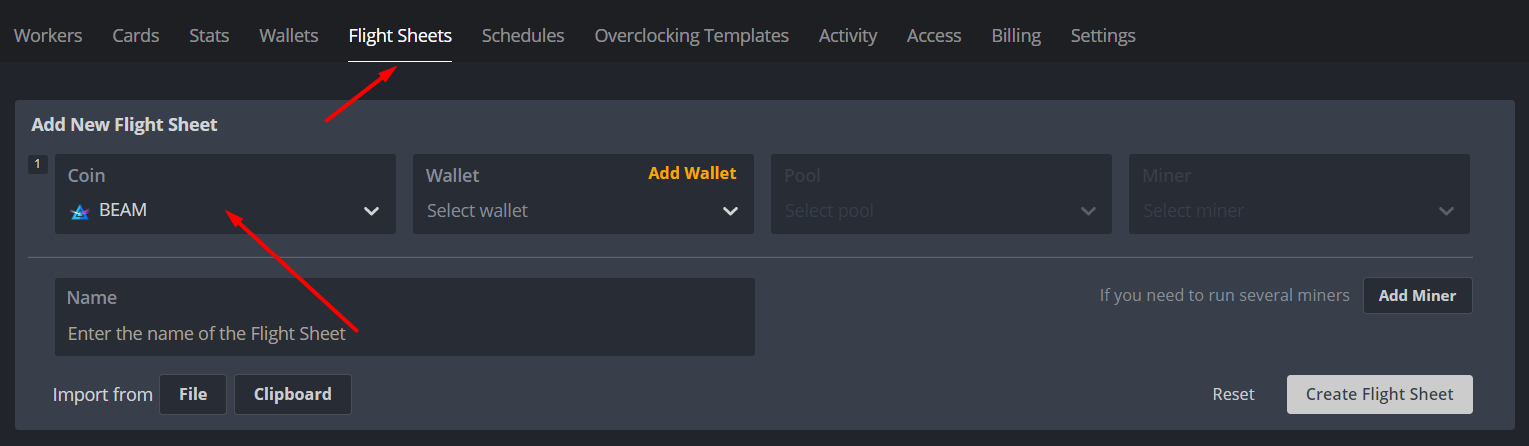Click the Add Wallet link
The width and height of the screenshot is (1529, 446).
[x=692, y=173]
